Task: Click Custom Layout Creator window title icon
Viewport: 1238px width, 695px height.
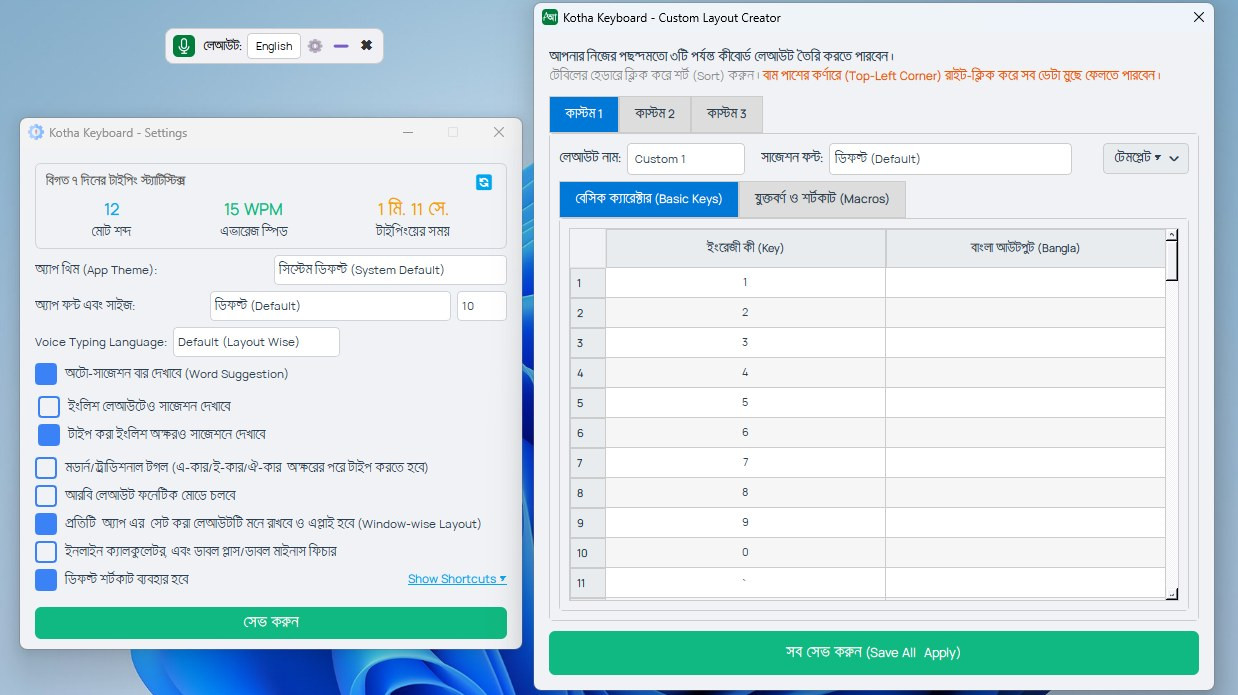Action: click(550, 17)
